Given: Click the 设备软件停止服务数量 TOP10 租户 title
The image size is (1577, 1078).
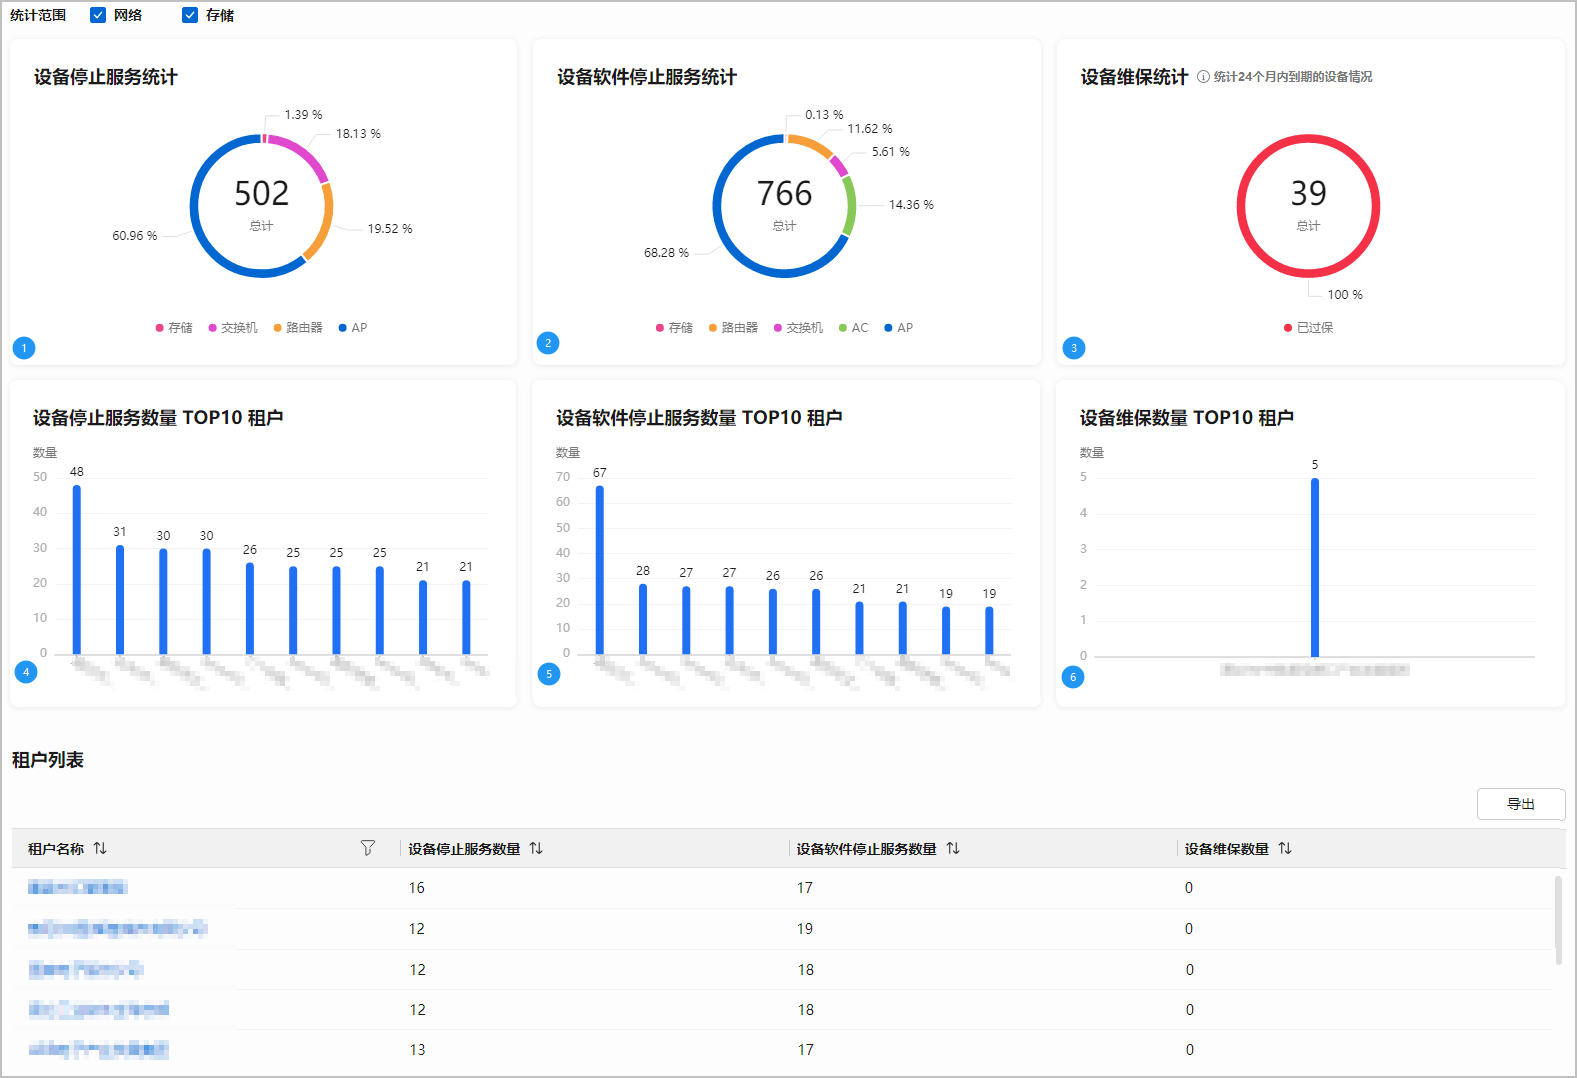Looking at the screenshot, I should point(699,418).
